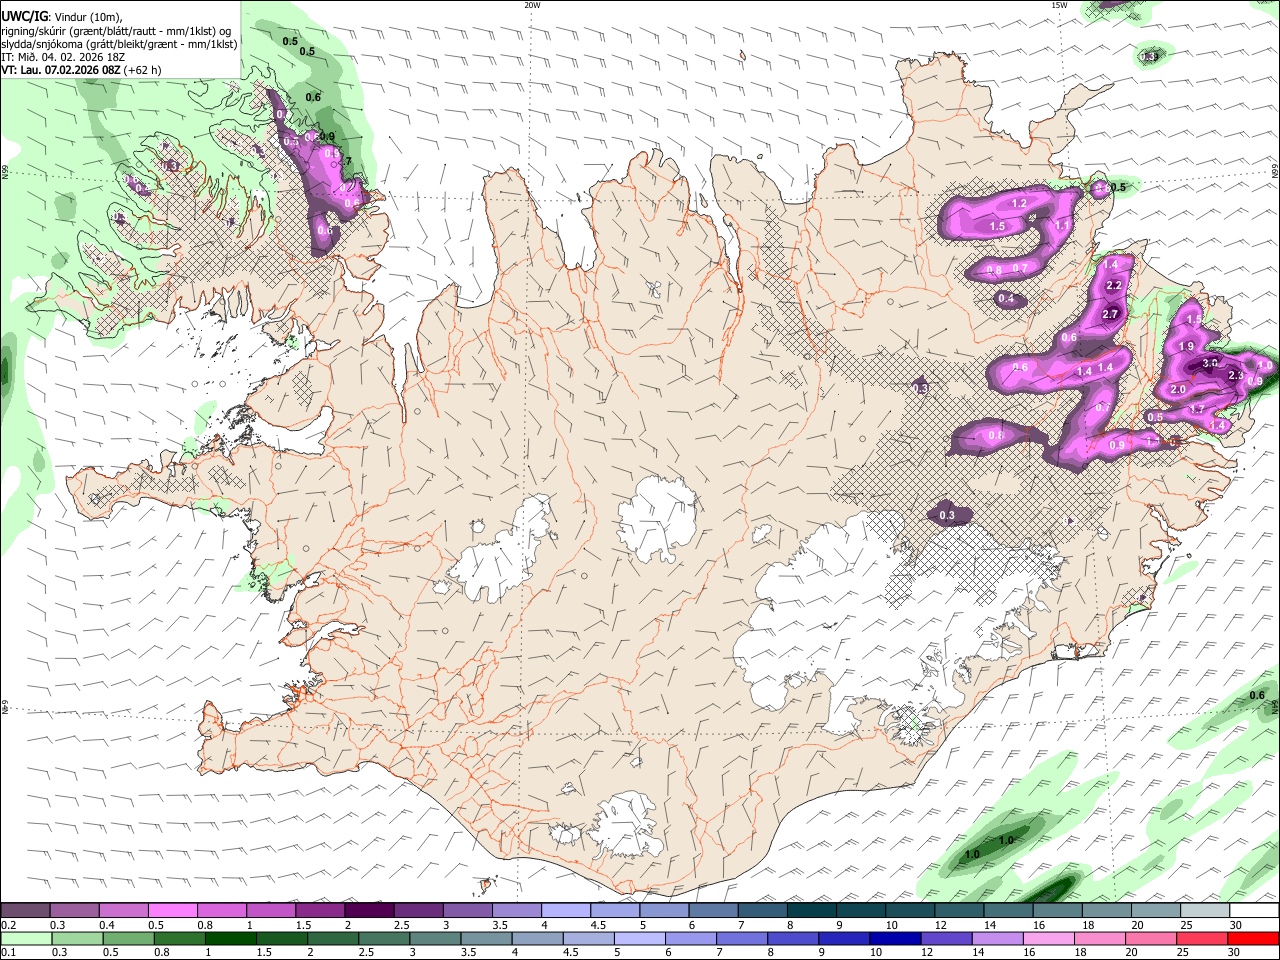Viewport: 1280px width, 960px height.
Task: Click the 0.1 label on the rain scale
Action: 8,953
